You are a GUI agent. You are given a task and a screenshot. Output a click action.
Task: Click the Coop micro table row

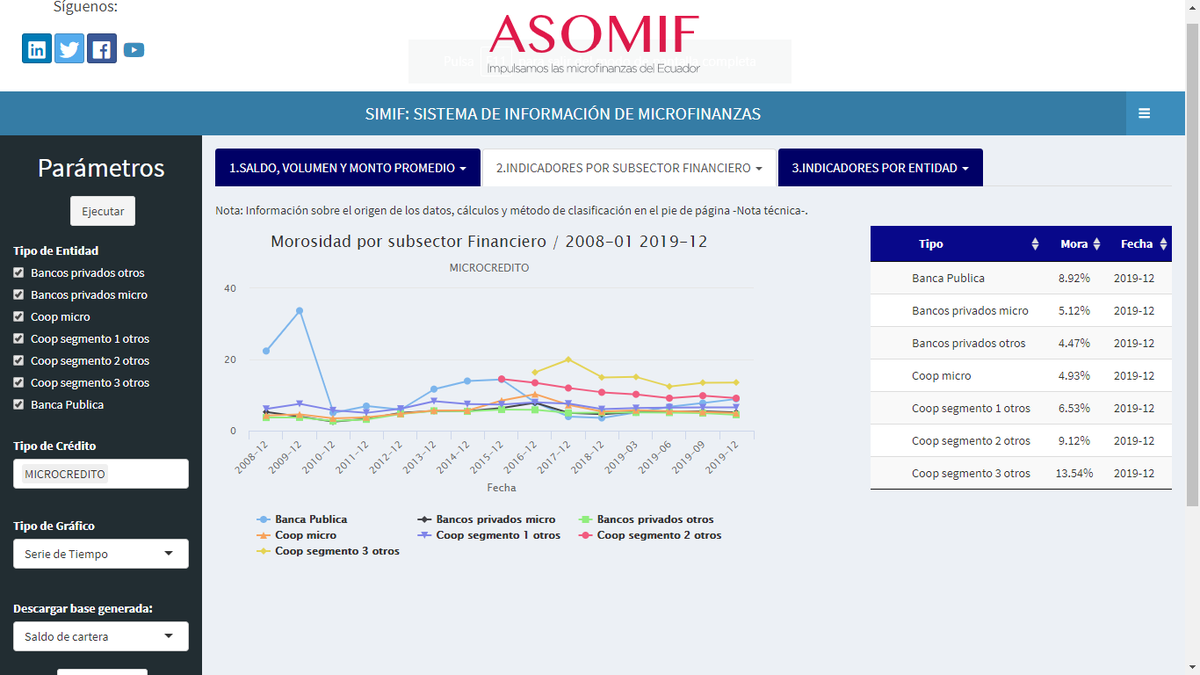[x=1022, y=376]
